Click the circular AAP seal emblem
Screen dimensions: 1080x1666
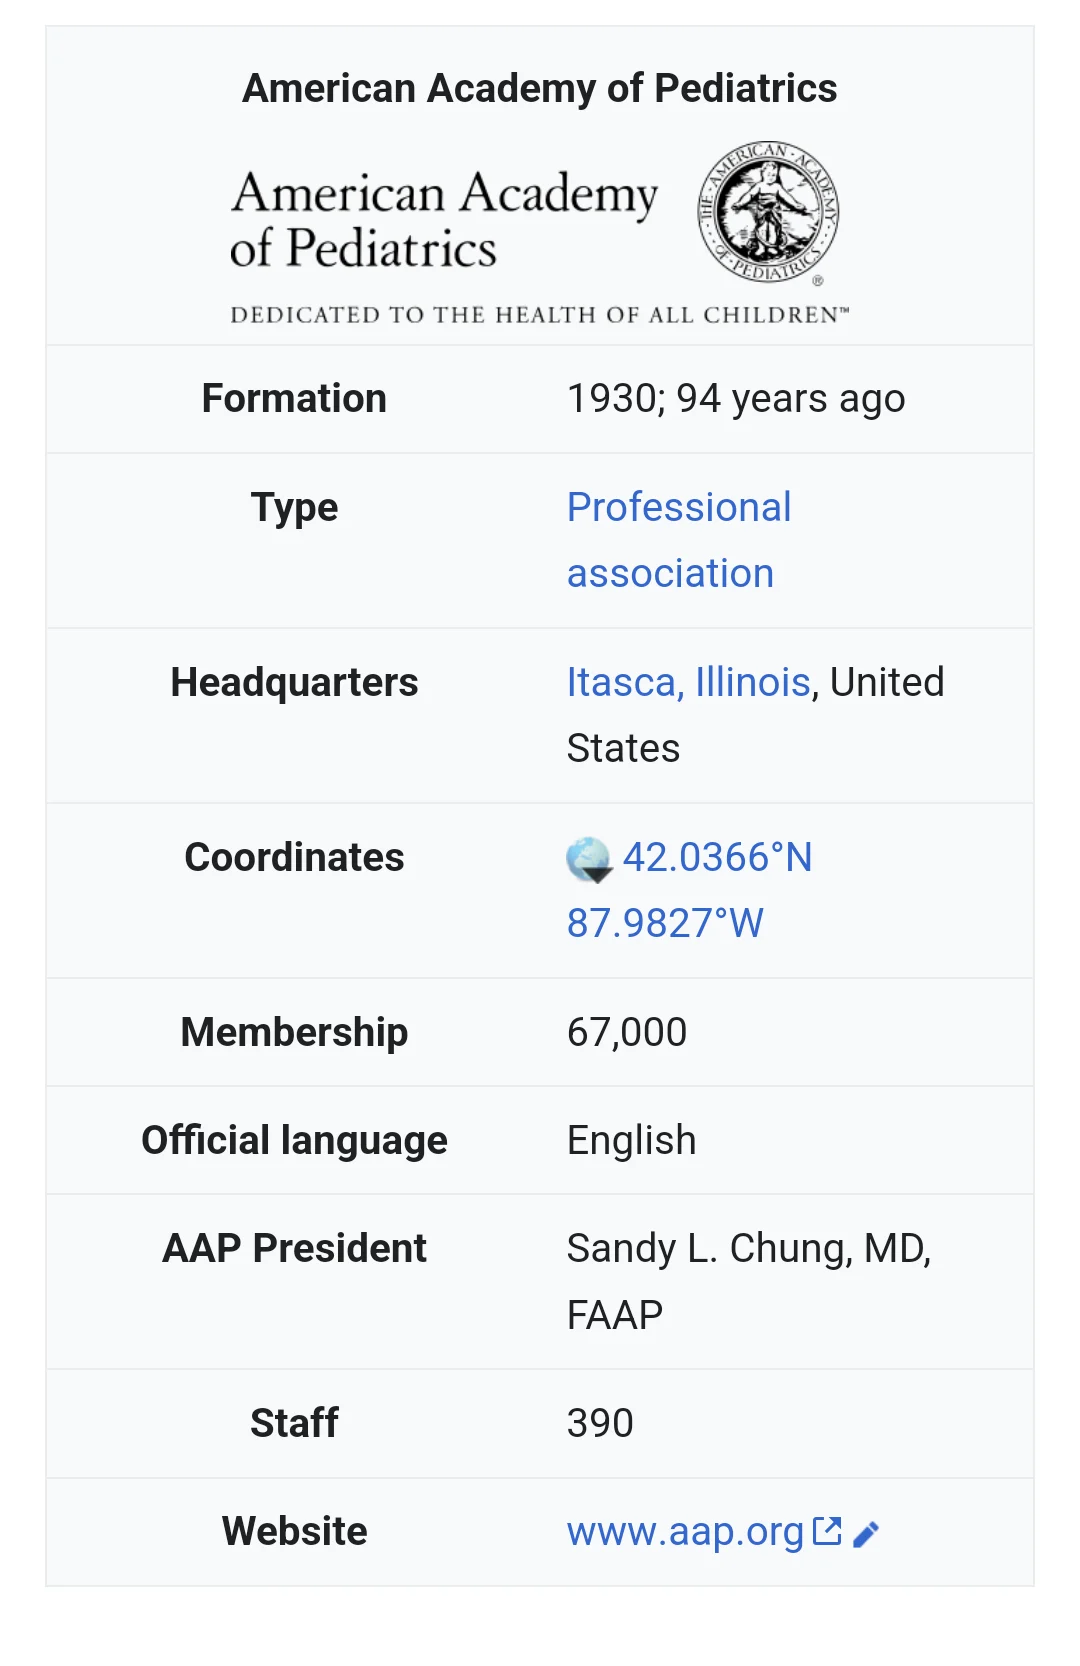[768, 212]
